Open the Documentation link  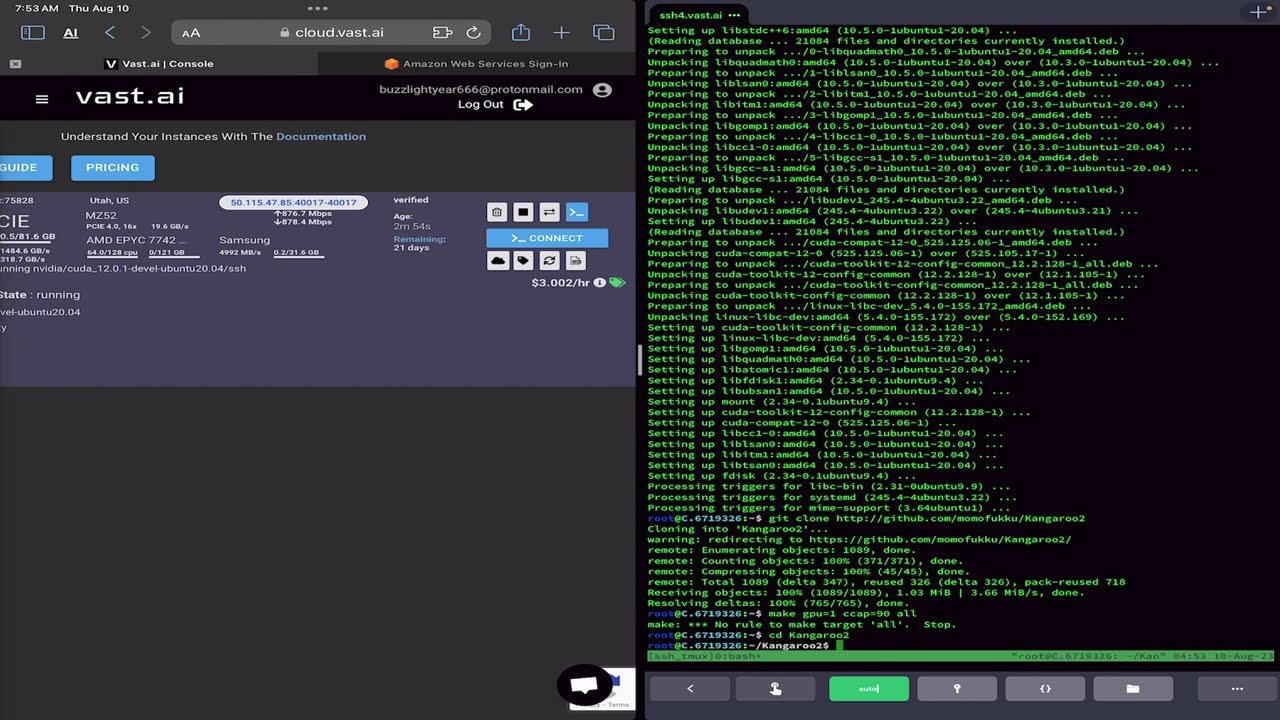click(x=321, y=136)
